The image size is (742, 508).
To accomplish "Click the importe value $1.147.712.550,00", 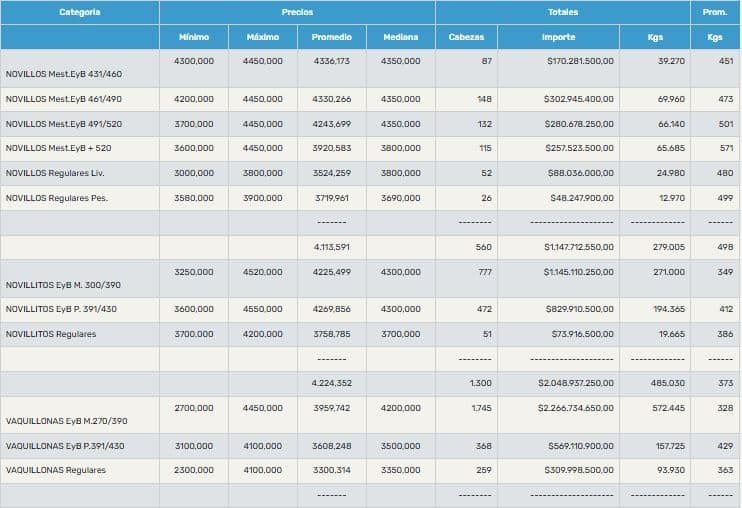I will pos(579,247).
